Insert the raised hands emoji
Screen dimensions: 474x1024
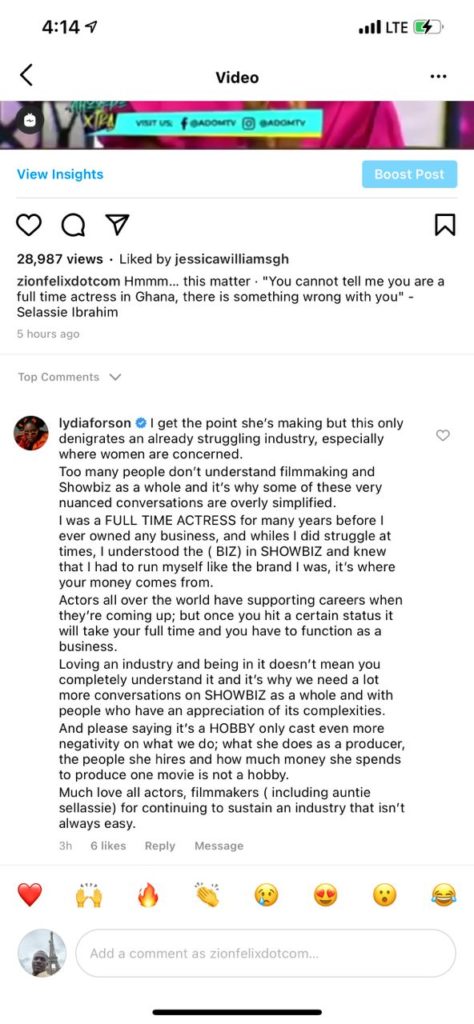[89, 895]
